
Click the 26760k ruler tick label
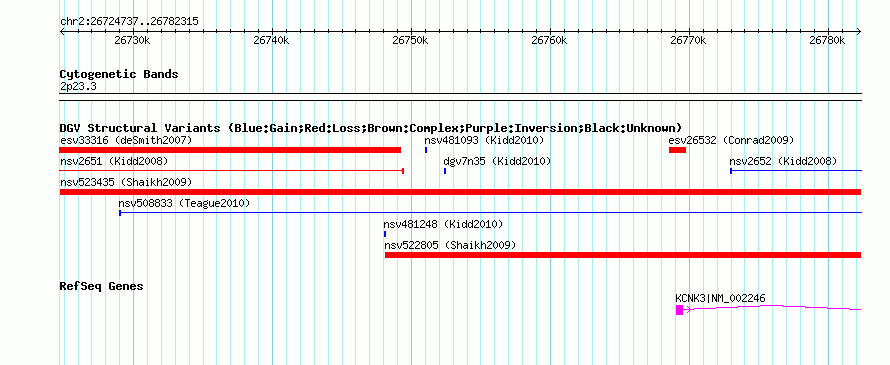tap(549, 40)
